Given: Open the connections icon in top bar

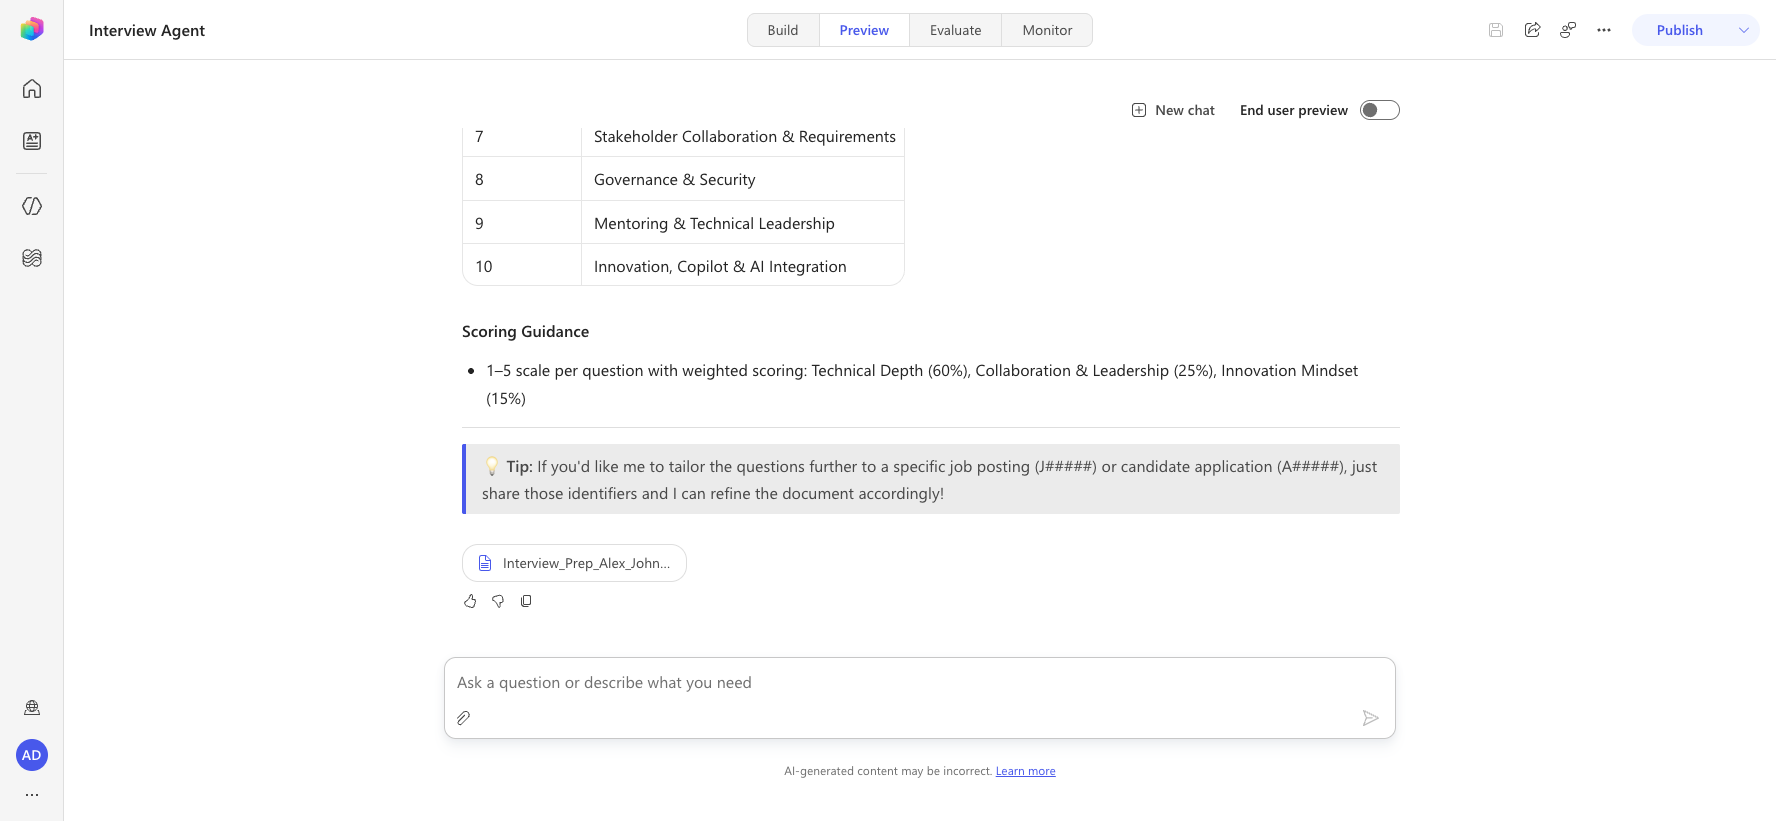Looking at the screenshot, I should pos(1568,30).
